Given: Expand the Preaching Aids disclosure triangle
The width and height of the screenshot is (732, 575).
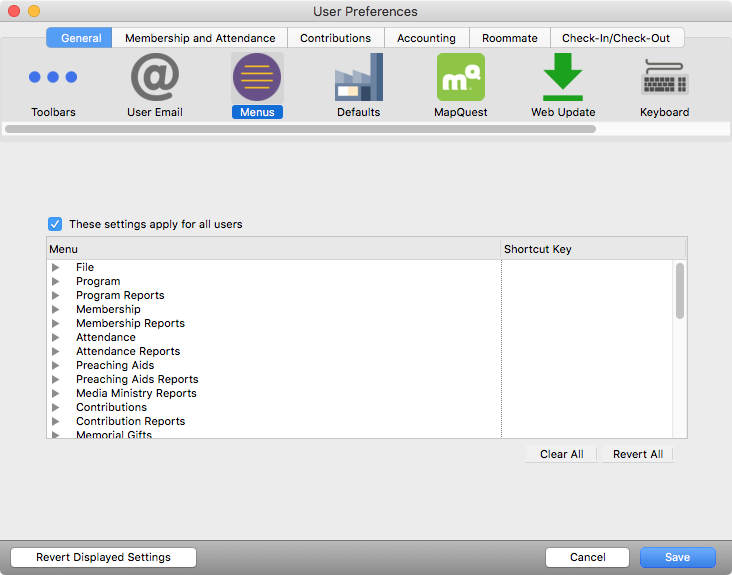Looking at the screenshot, I should [x=56, y=366].
